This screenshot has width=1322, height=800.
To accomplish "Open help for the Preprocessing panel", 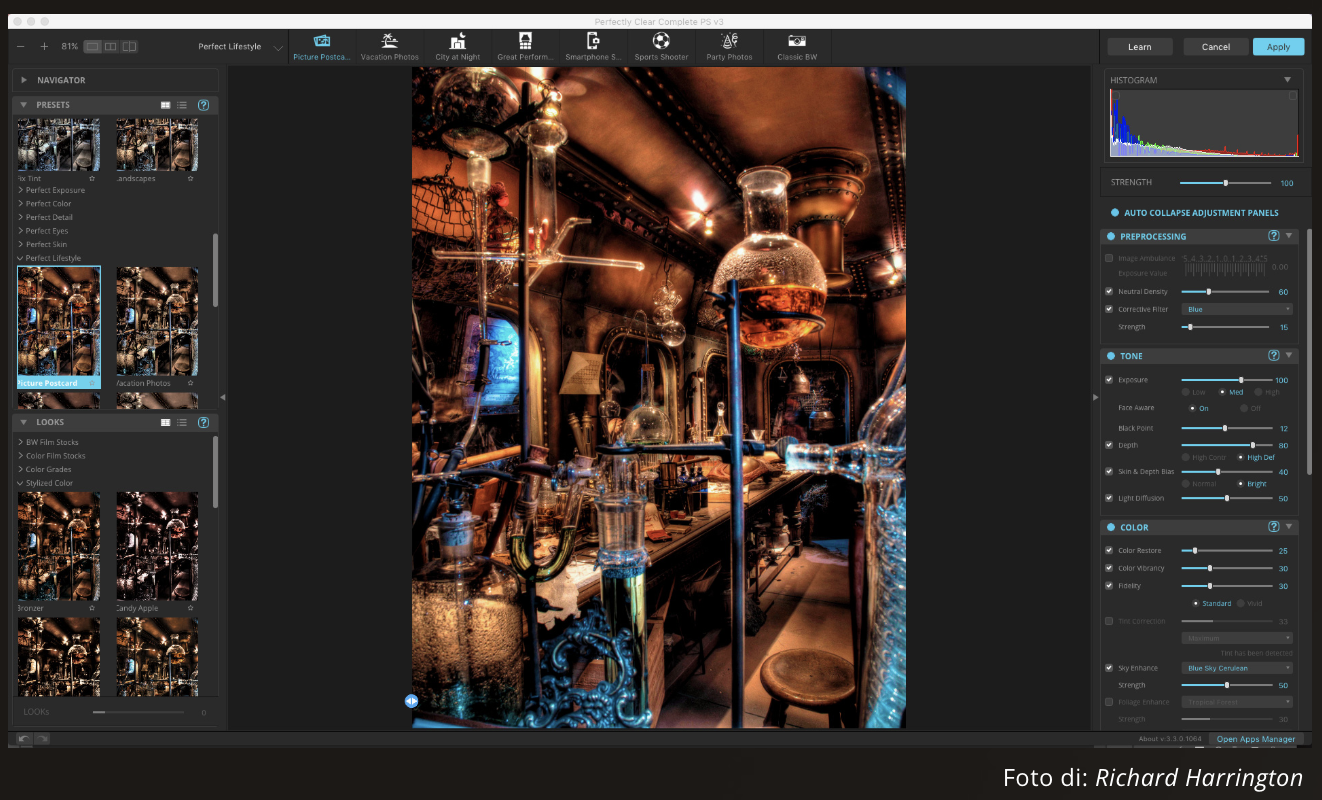I will (x=1274, y=236).
